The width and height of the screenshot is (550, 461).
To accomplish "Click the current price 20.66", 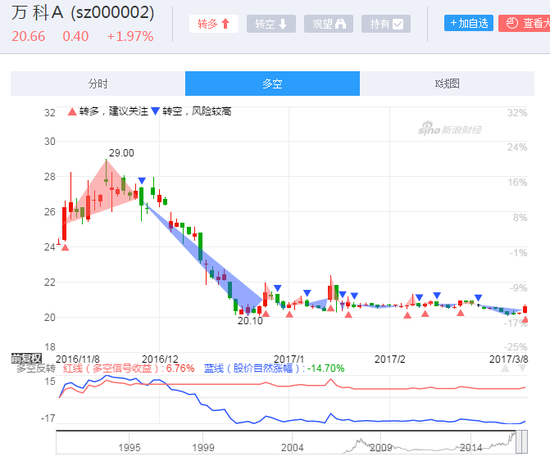I will (28, 36).
